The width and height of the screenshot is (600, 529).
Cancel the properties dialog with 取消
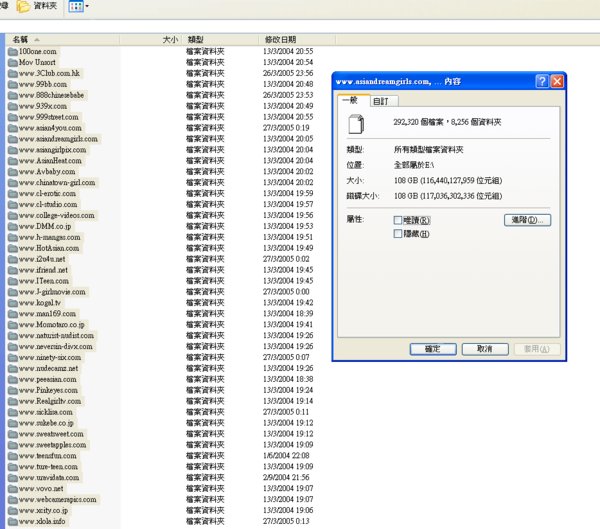[x=485, y=349]
